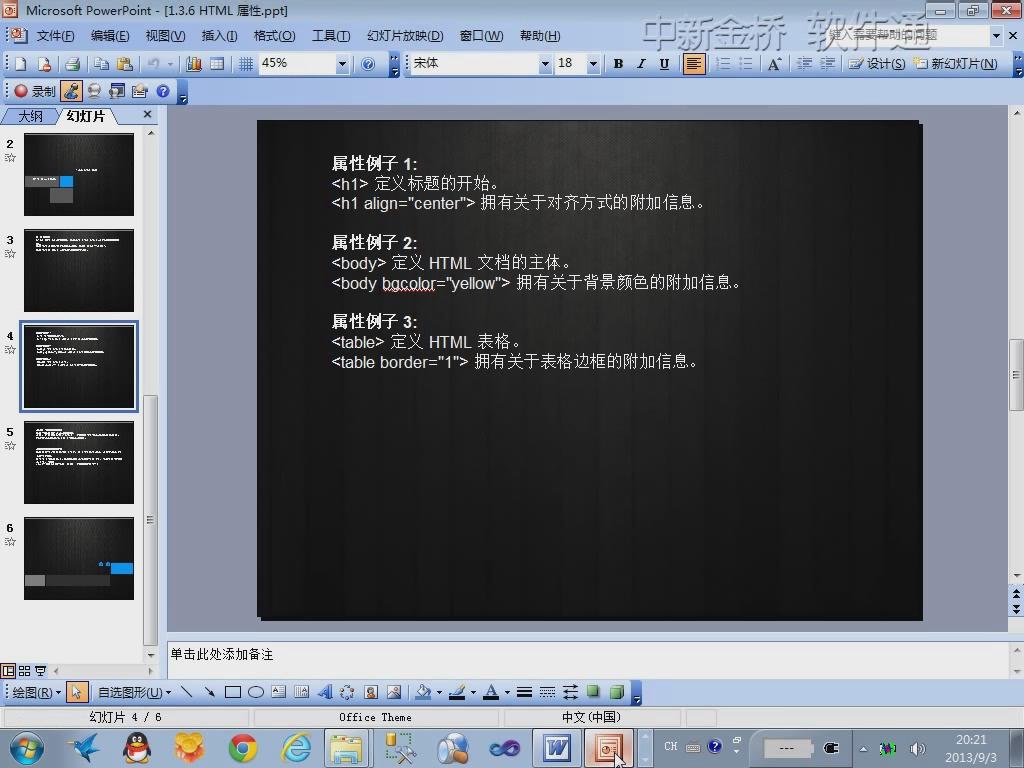This screenshot has height=768, width=1024.
Task: Select the Line drawing tool
Action: click(187, 692)
